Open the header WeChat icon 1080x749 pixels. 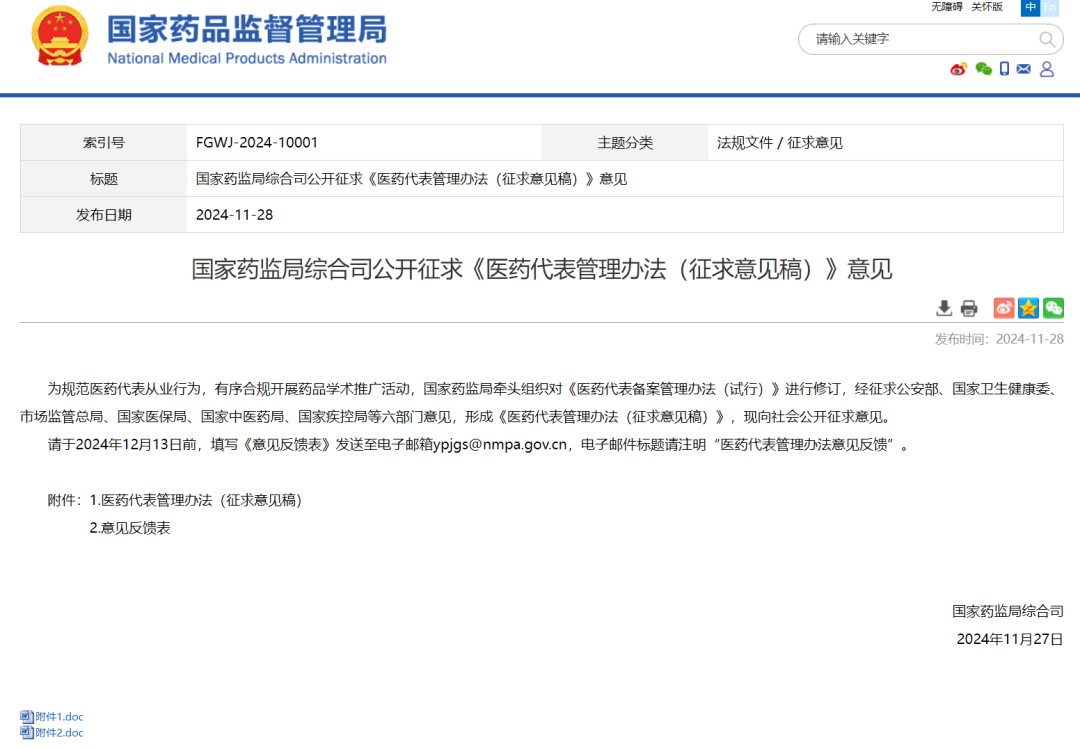point(983,69)
